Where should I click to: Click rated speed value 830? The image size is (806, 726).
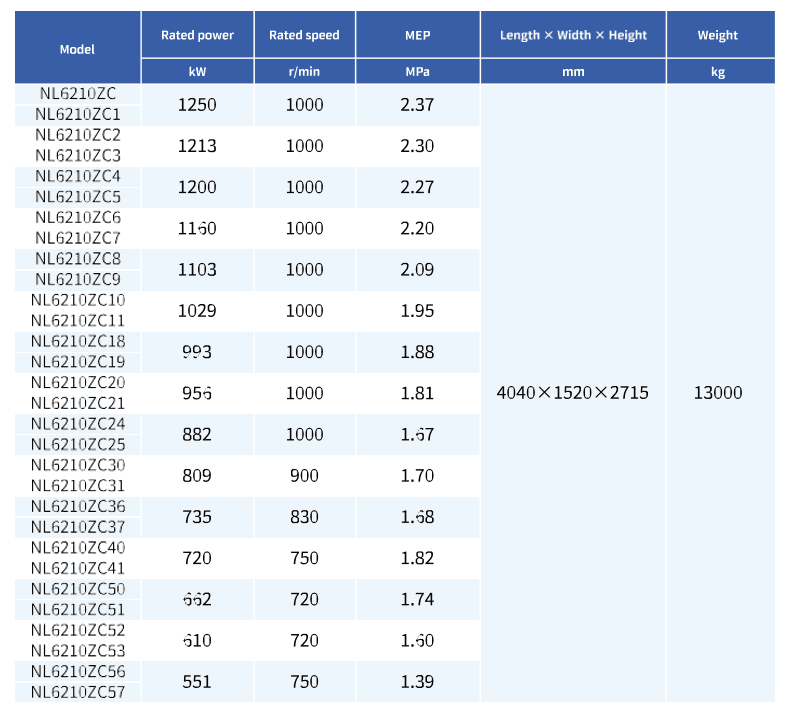pos(304,517)
